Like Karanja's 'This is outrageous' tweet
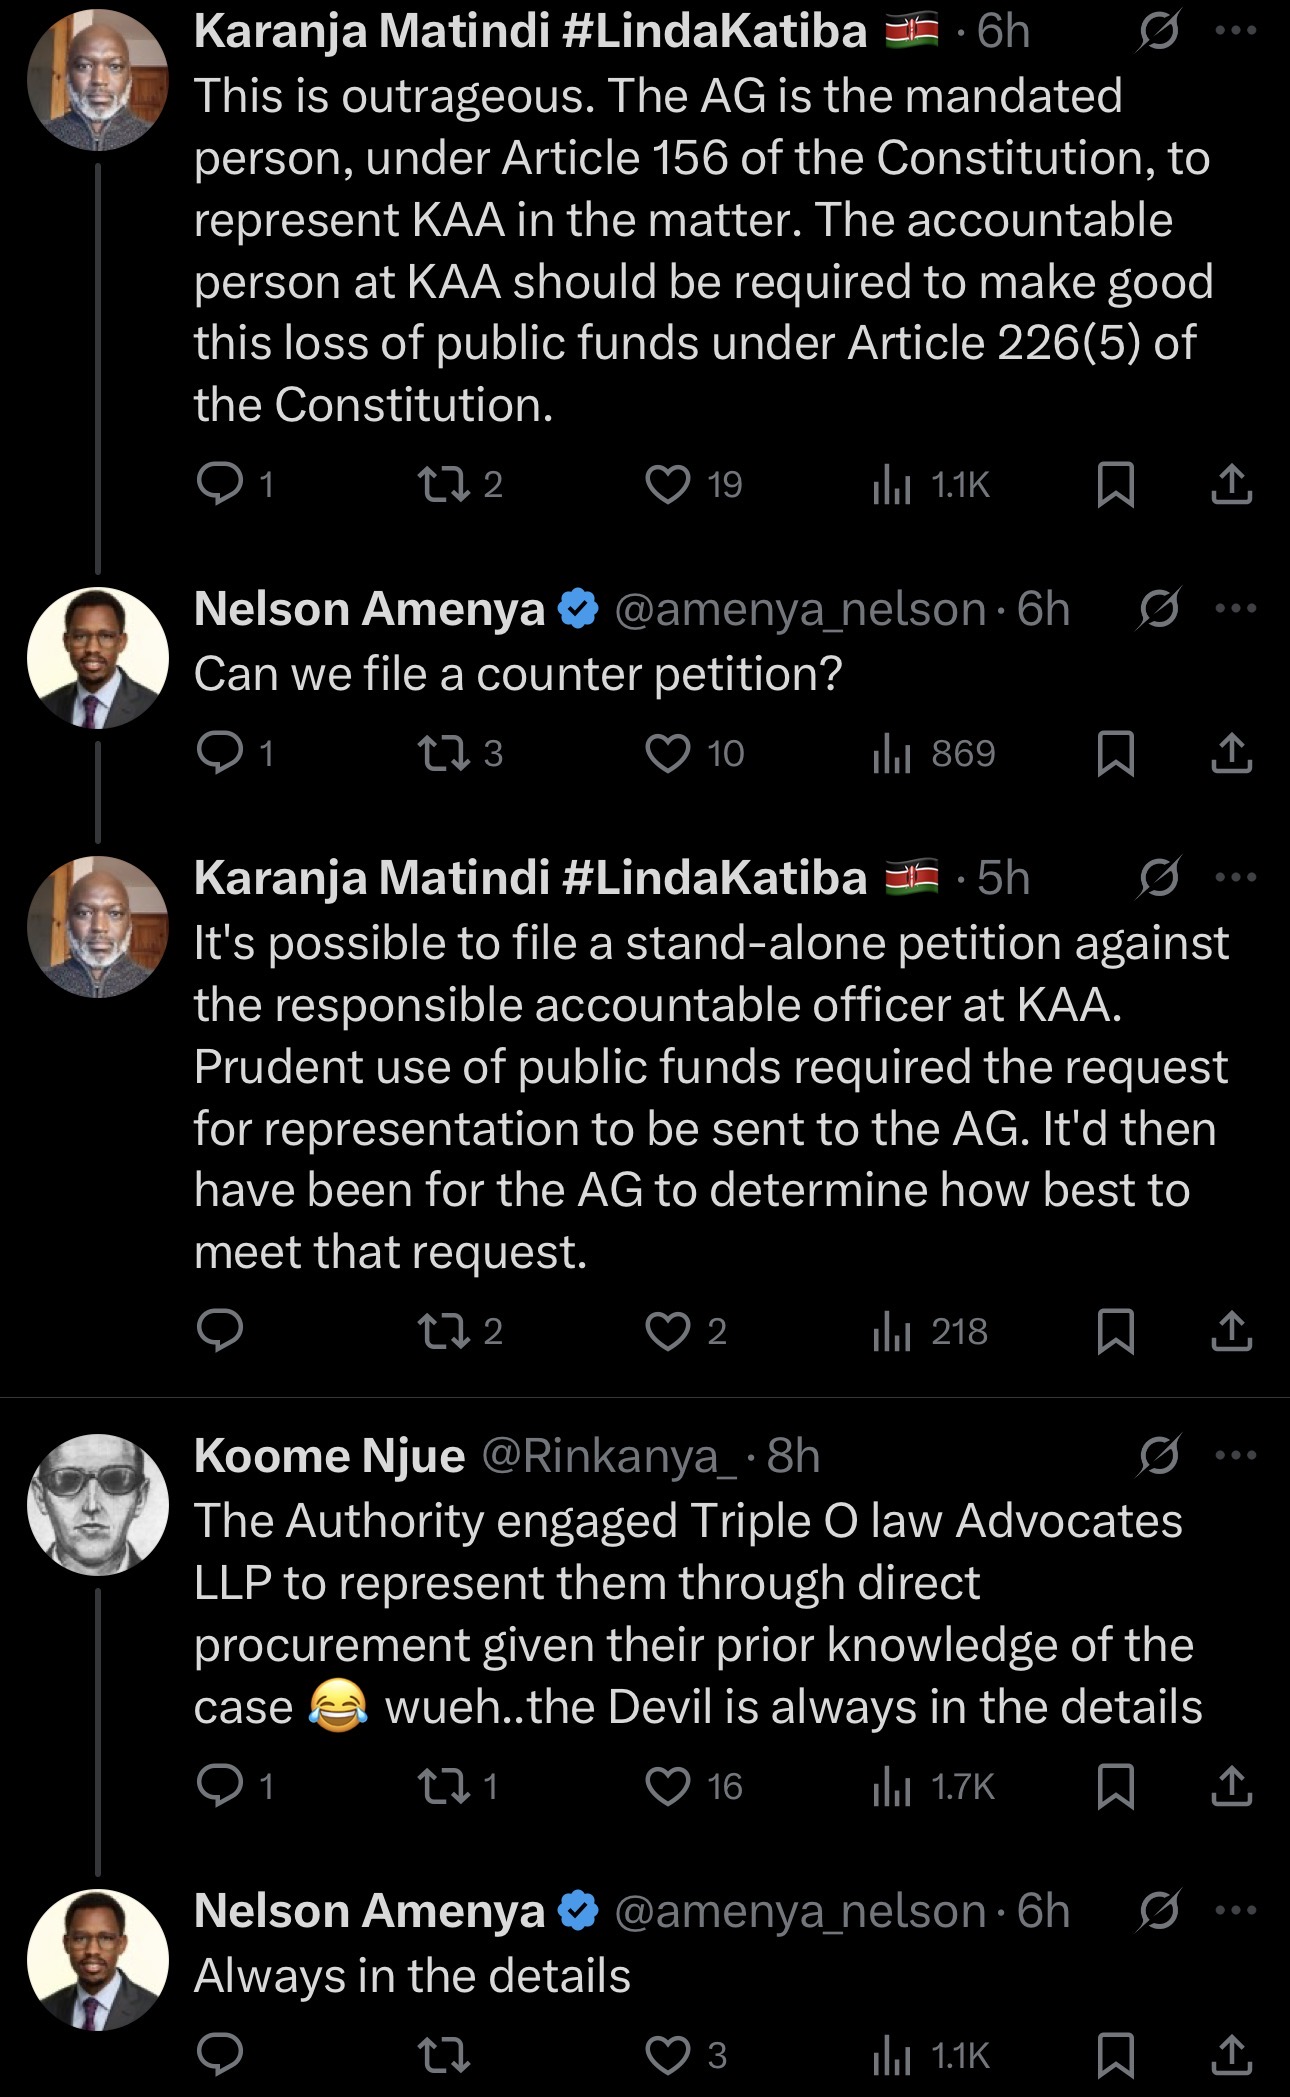 pyautogui.click(x=668, y=485)
